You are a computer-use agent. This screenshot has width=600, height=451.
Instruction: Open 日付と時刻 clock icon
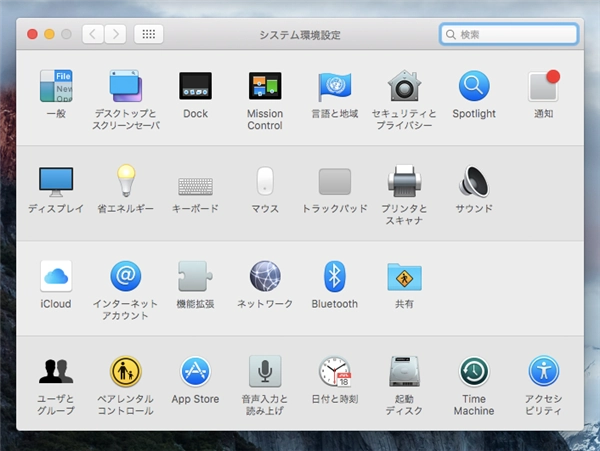[335, 371]
